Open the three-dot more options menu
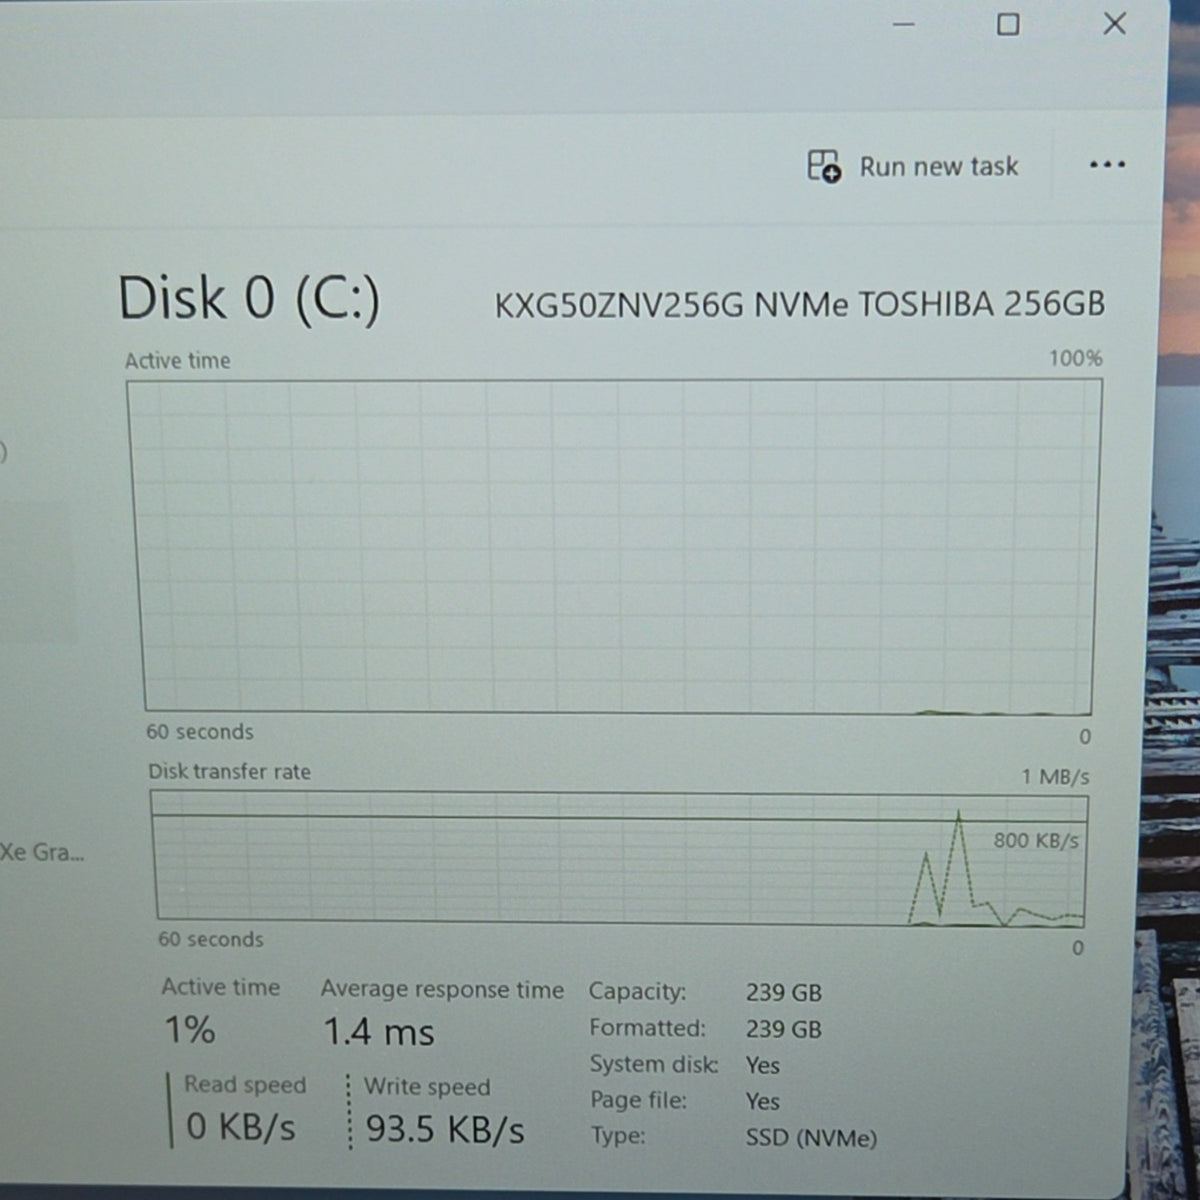This screenshot has height=1200, width=1200. [1107, 165]
